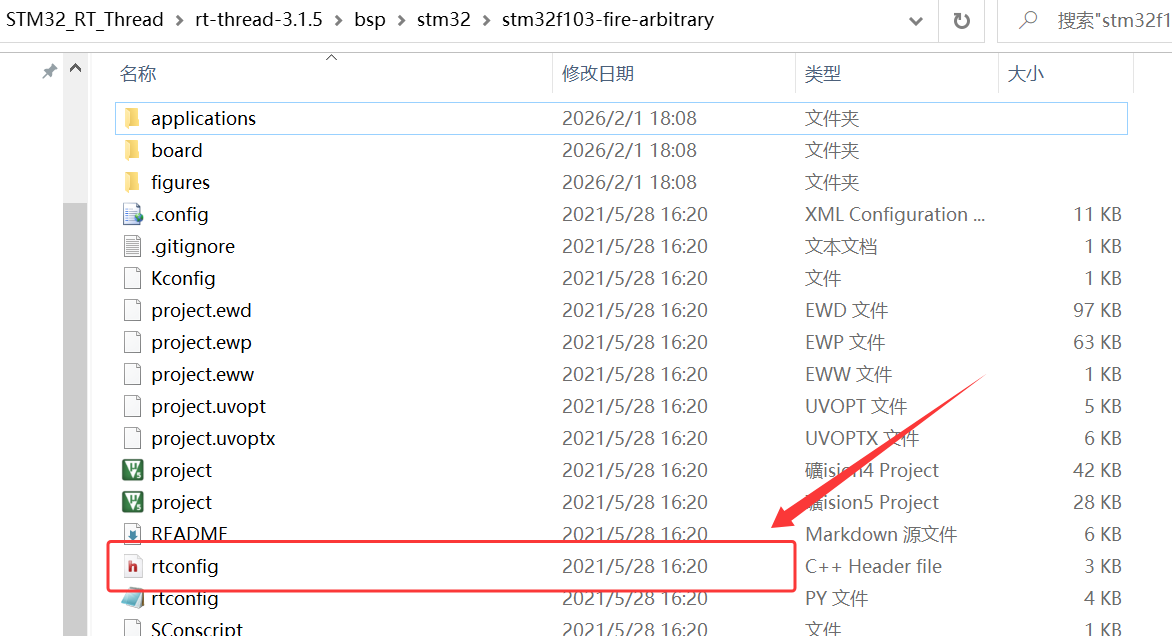Select the figures file name
This screenshot has height=636, width=1172.
pyautogui.click(x=180, y=182)
